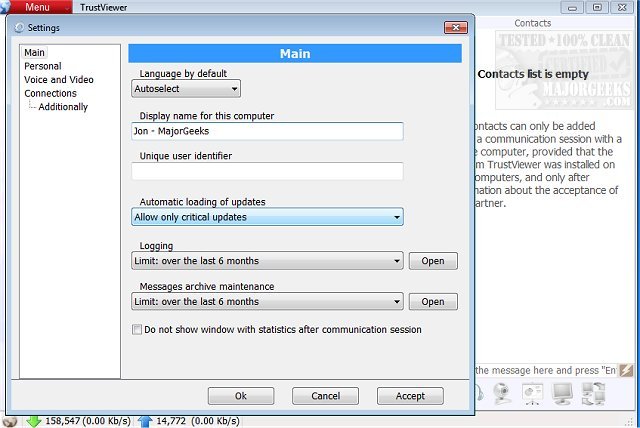Select Personal in the settings tree

tap(43, 66)
